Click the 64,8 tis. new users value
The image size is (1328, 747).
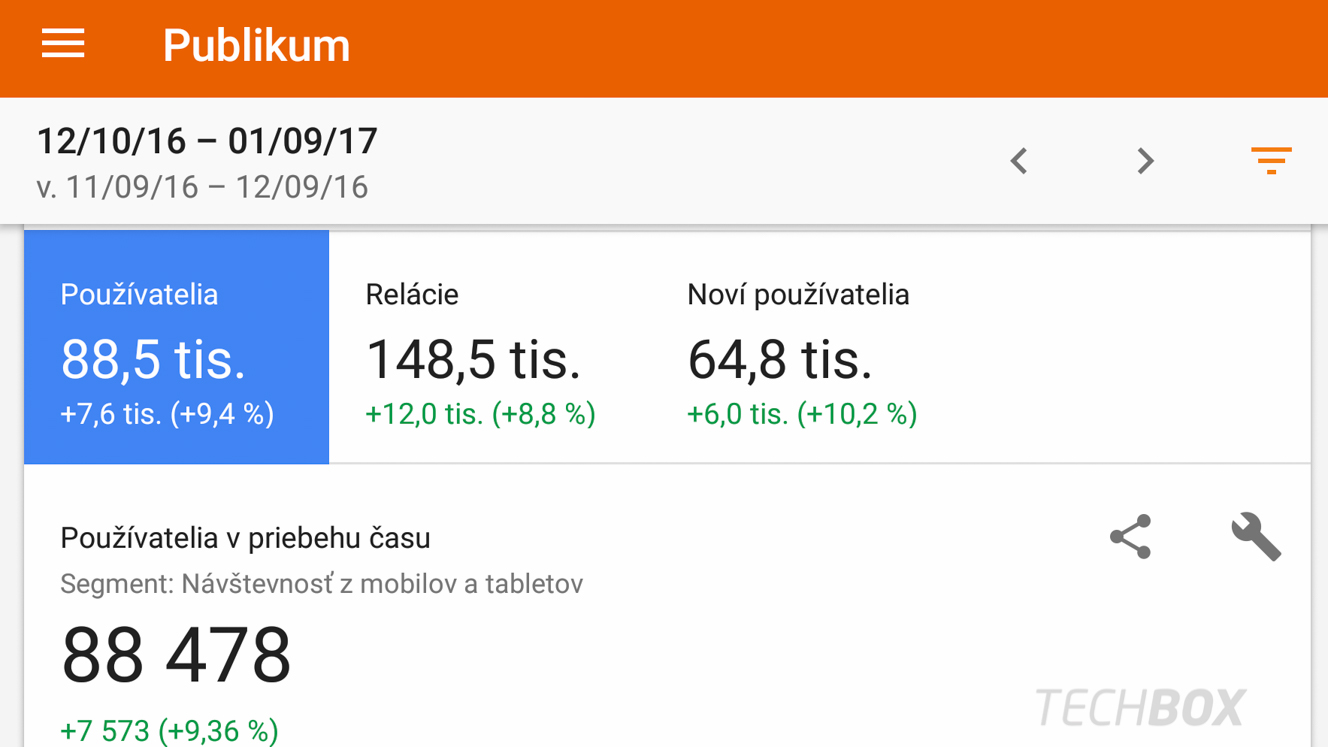coord(780,359)
